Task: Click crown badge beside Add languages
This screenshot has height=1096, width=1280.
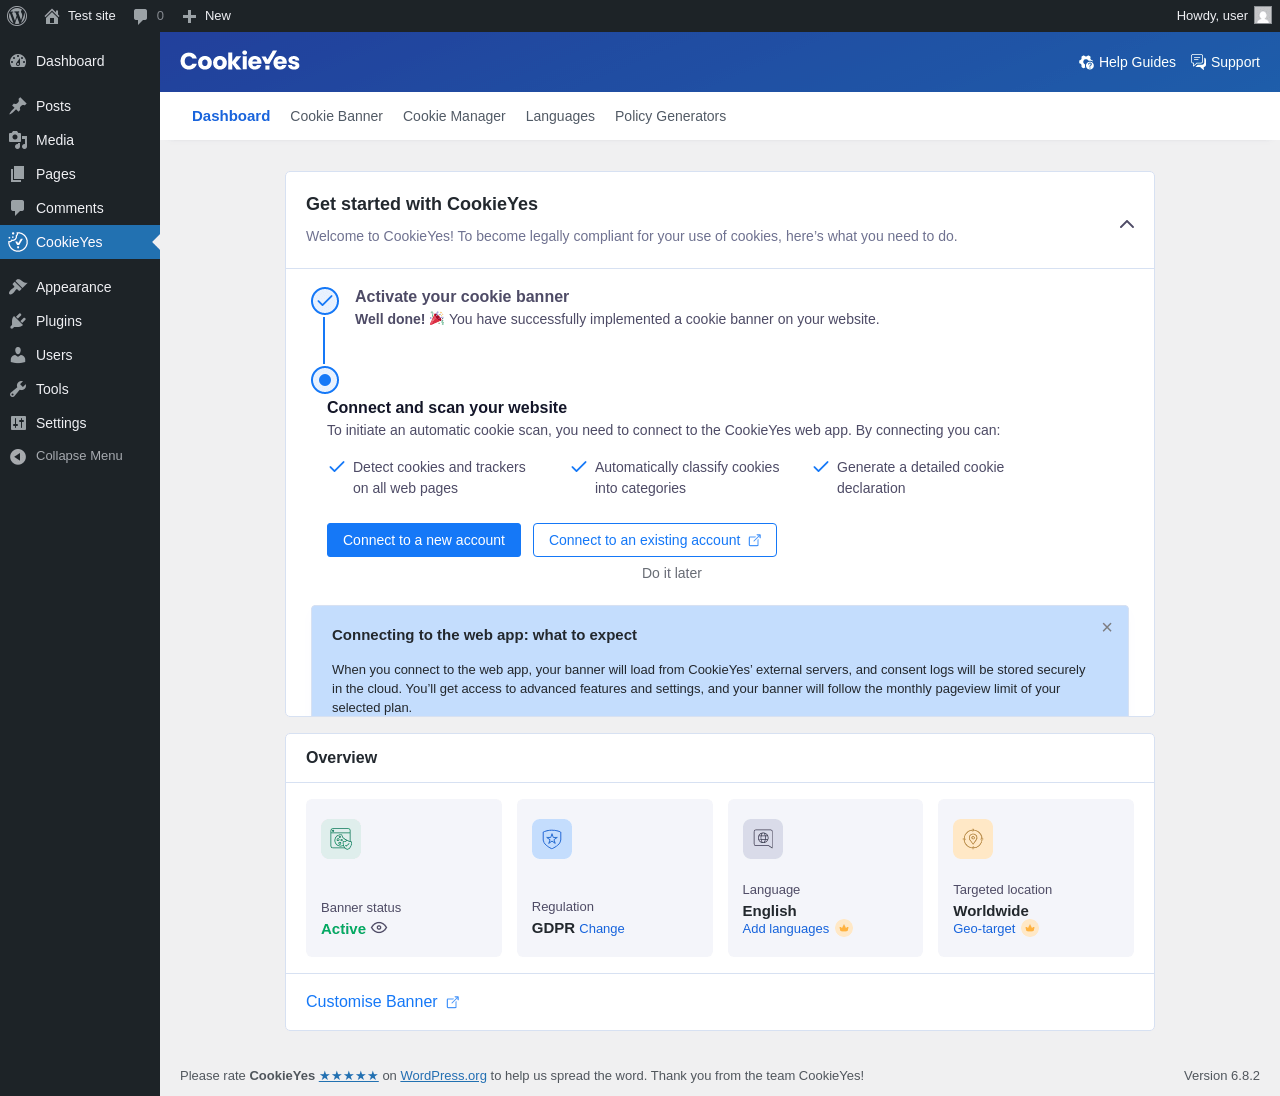Action: pyautogui.click(x=844, y=928)
